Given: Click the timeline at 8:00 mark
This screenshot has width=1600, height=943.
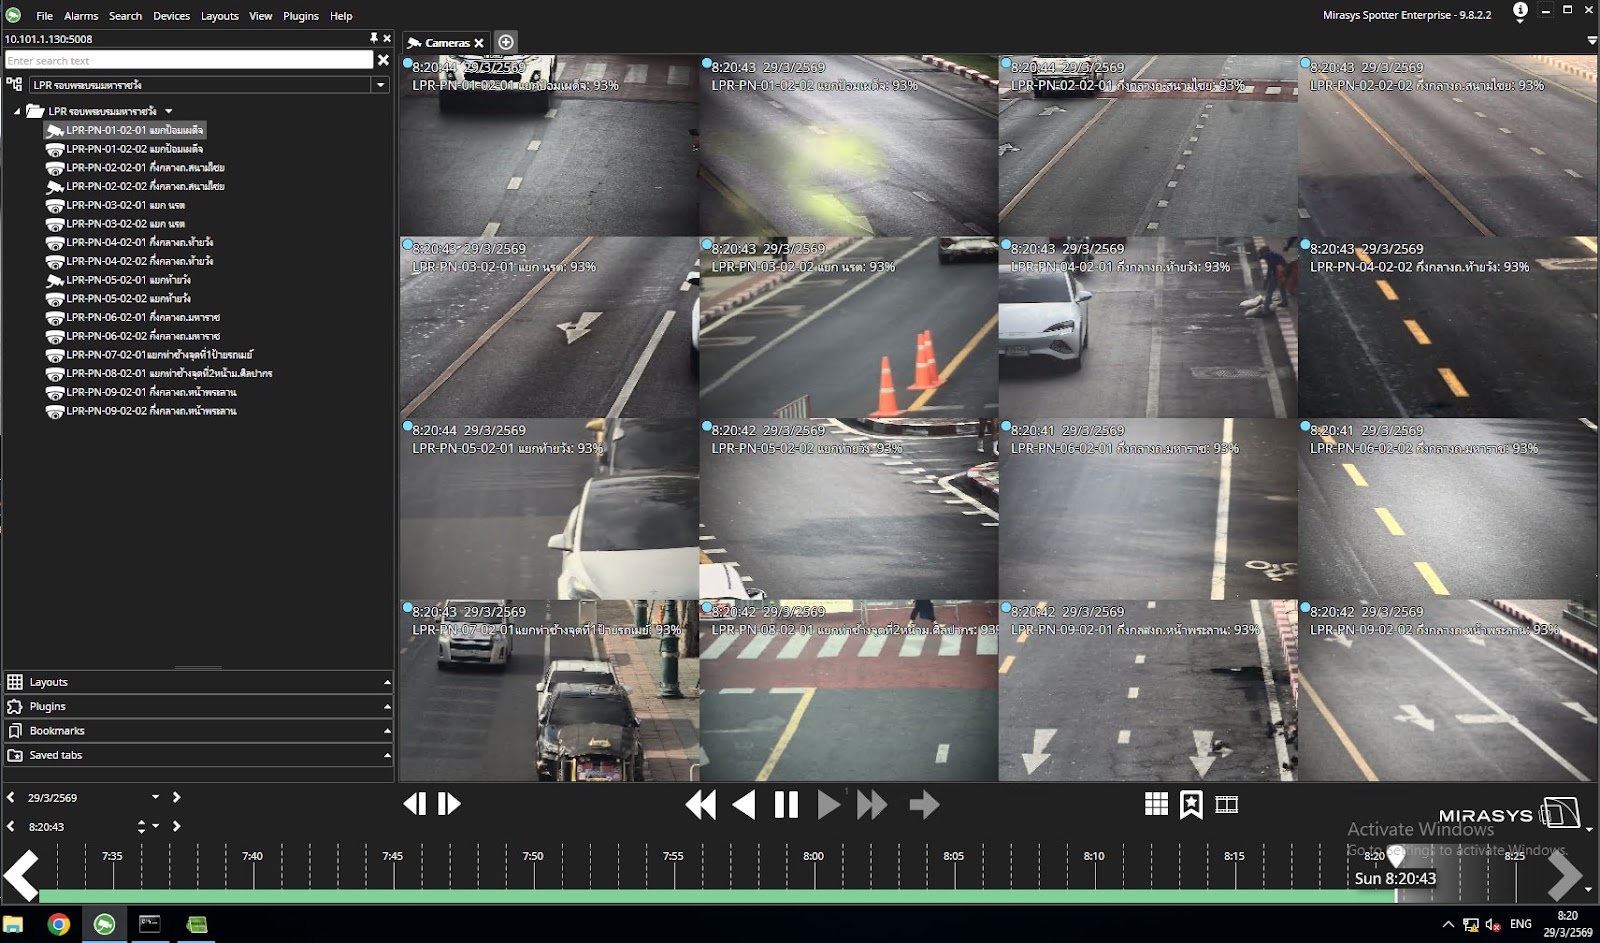Looking at the screenshot, I should pyautogui.click(x=813, y=858).
